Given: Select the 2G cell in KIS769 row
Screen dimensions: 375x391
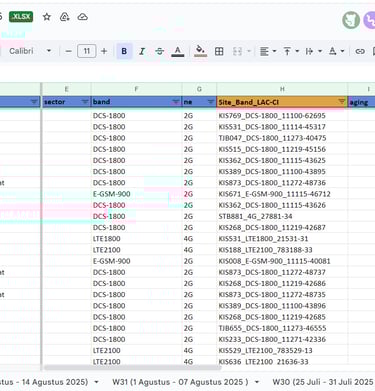Looking at the screenshot, I should pyautogui.click(x=199, y=116).
